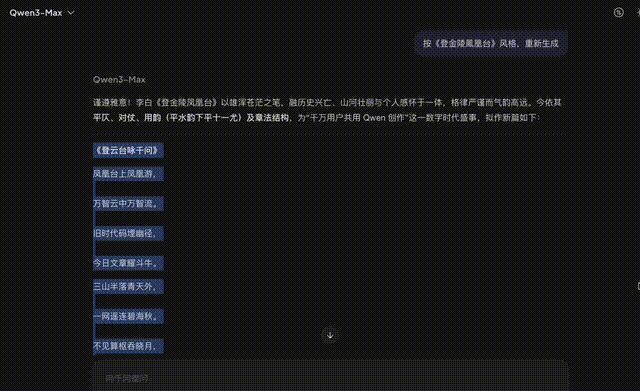Focus the 向千问提问 message input box
Image resolution: width=640 pixels, height=391 pixels.
[x=330, y=376]
